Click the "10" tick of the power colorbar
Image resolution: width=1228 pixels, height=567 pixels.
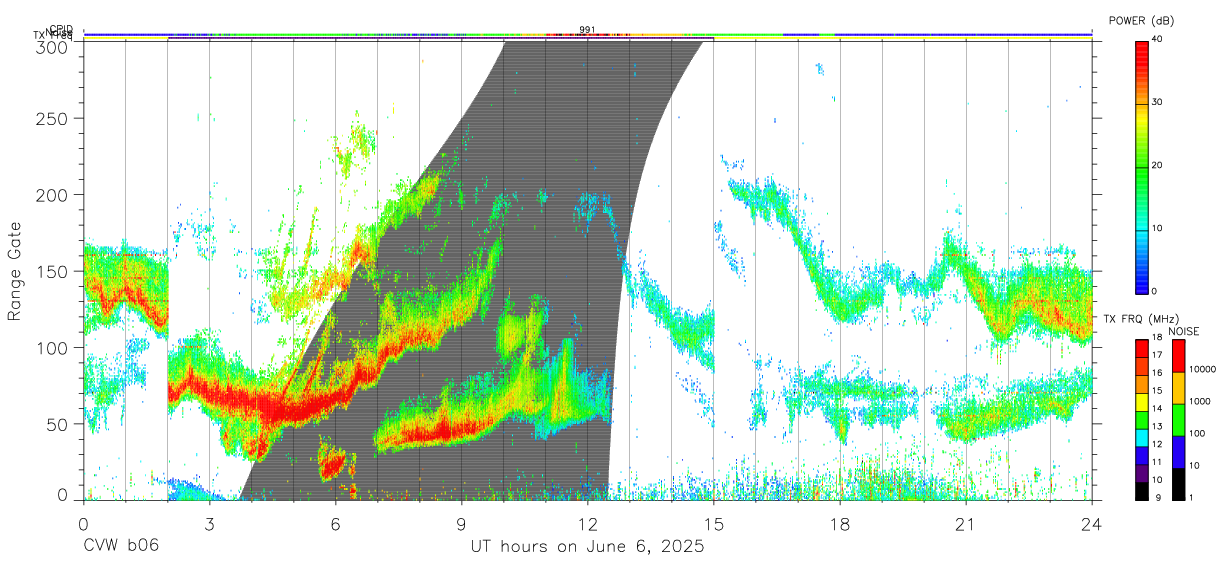tap(1158, 229)
